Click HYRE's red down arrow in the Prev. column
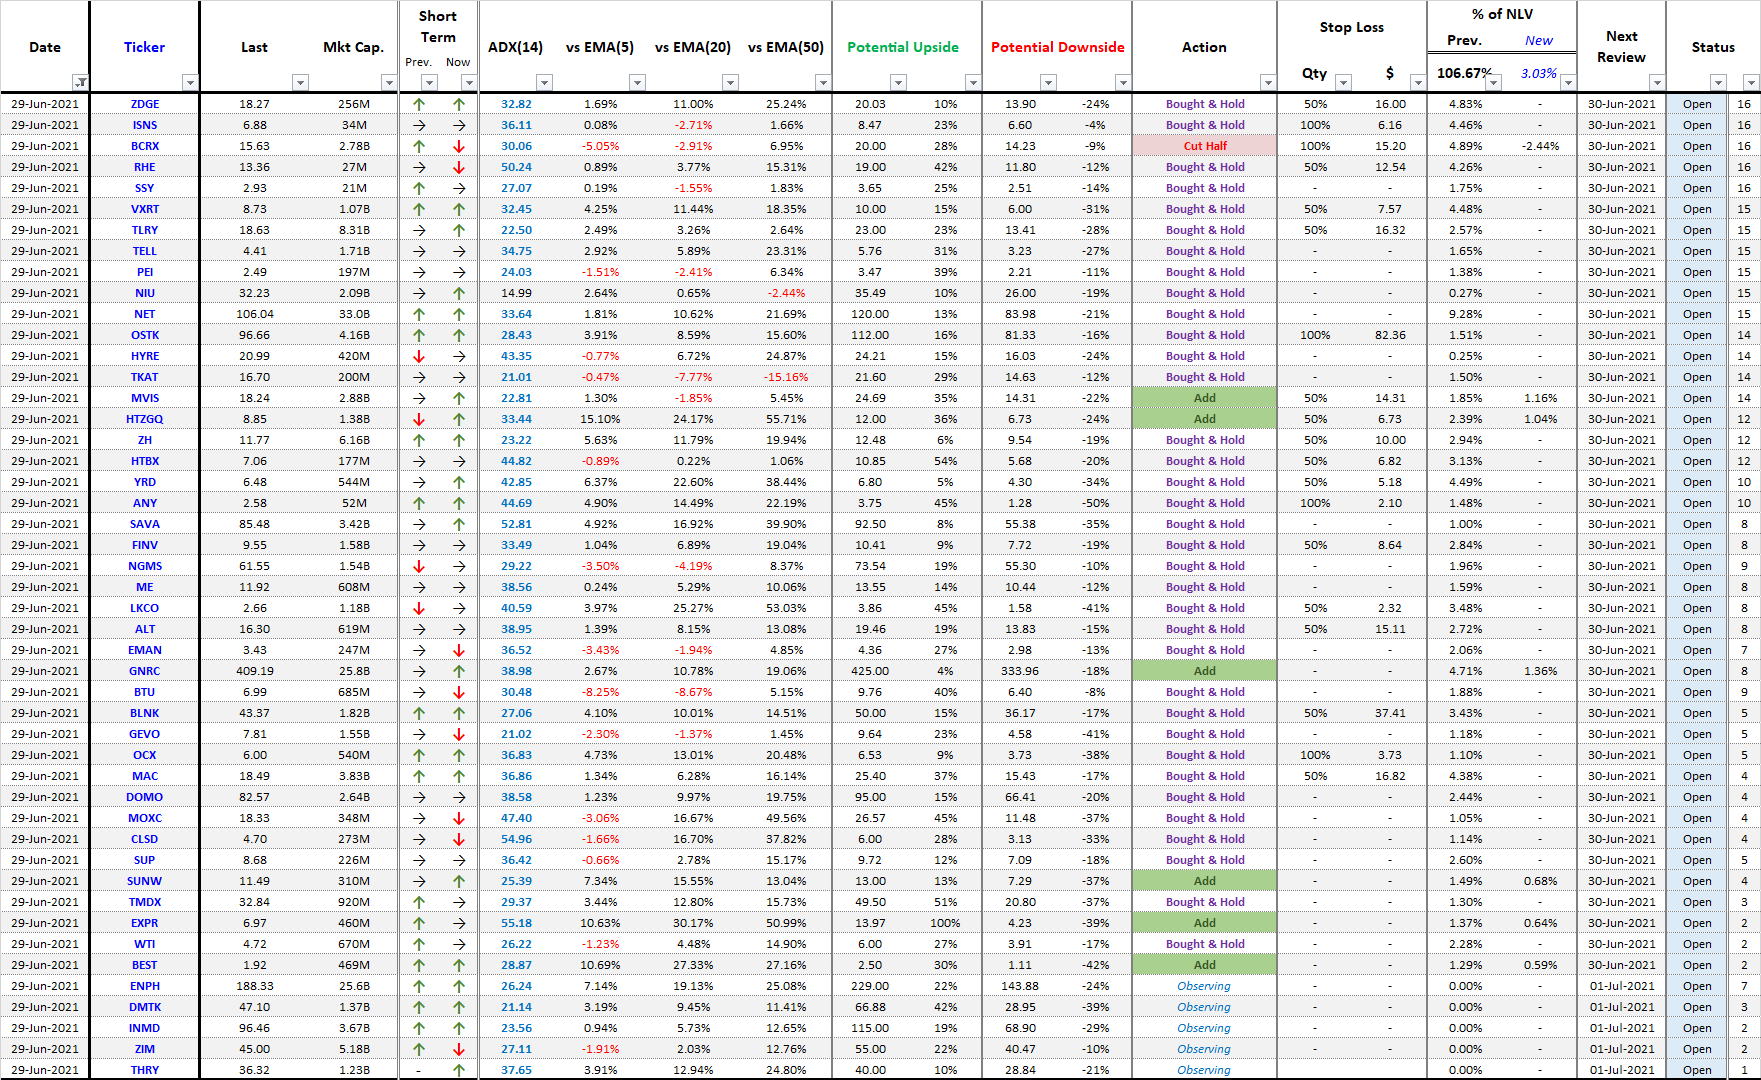This screenshot has height=1080, width=1761. (419, 356)
